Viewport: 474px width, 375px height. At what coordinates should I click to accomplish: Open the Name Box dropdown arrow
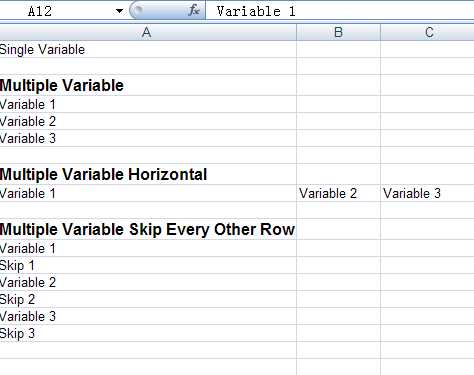[x=119, y=11]
